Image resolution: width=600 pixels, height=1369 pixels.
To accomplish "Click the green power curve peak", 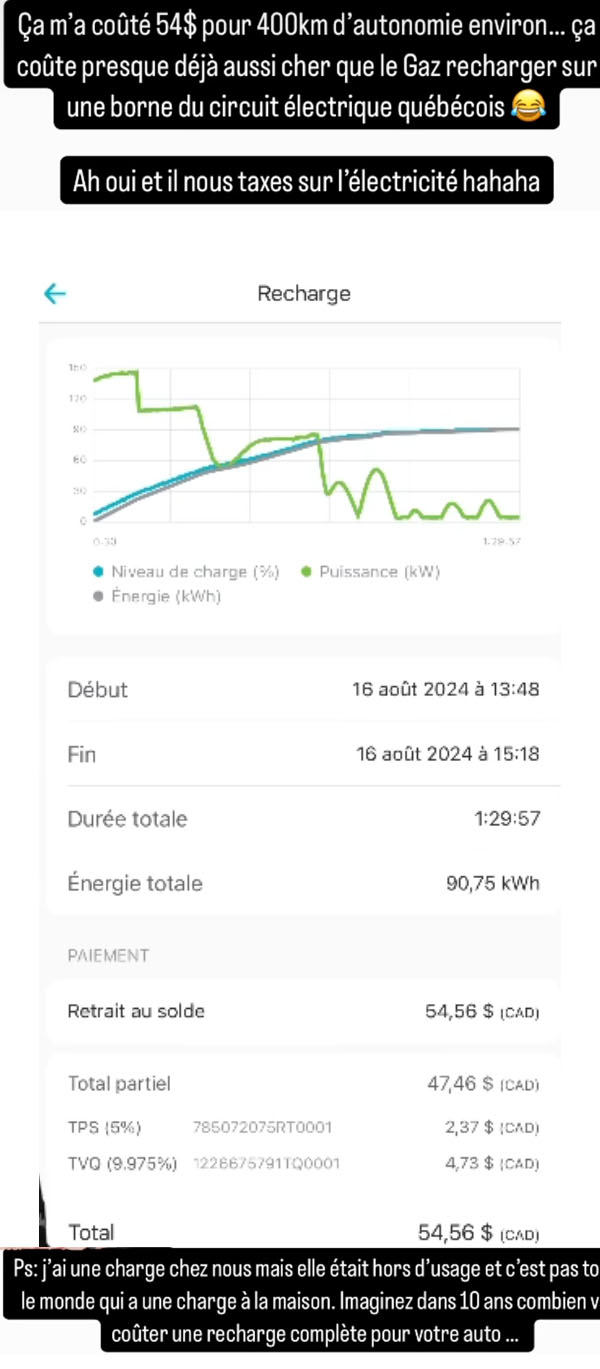I will pyautogui.click(x=120, y=372).
